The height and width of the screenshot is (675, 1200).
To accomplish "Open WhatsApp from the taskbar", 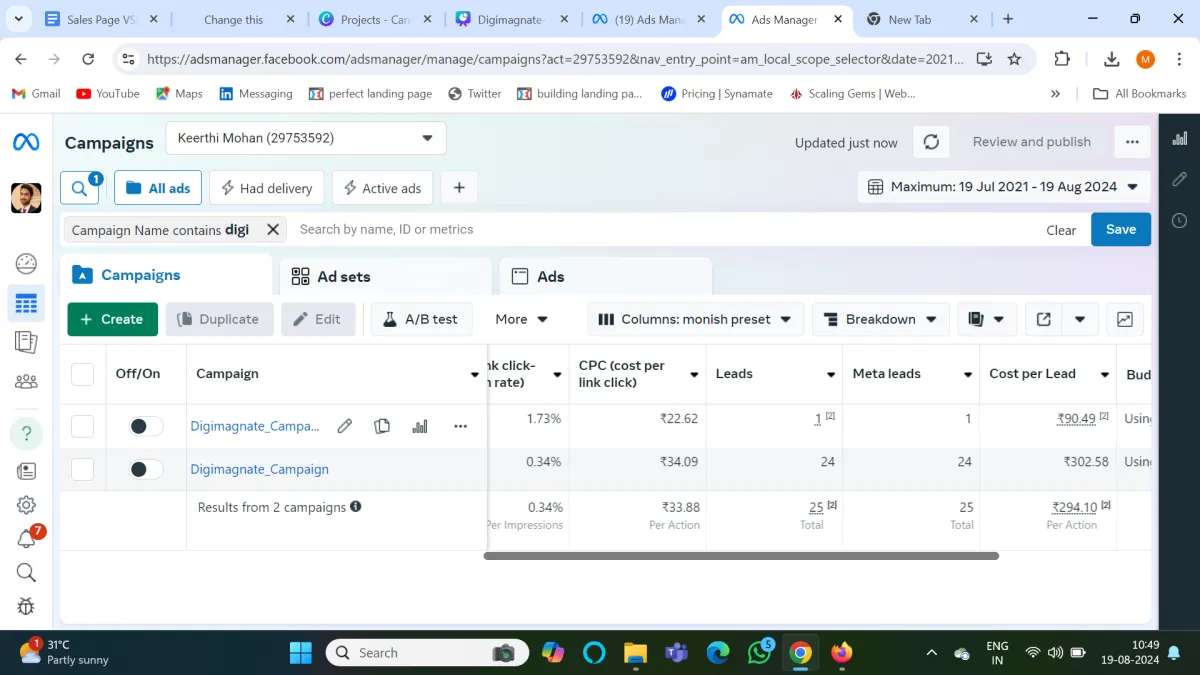I will [760, 652].
